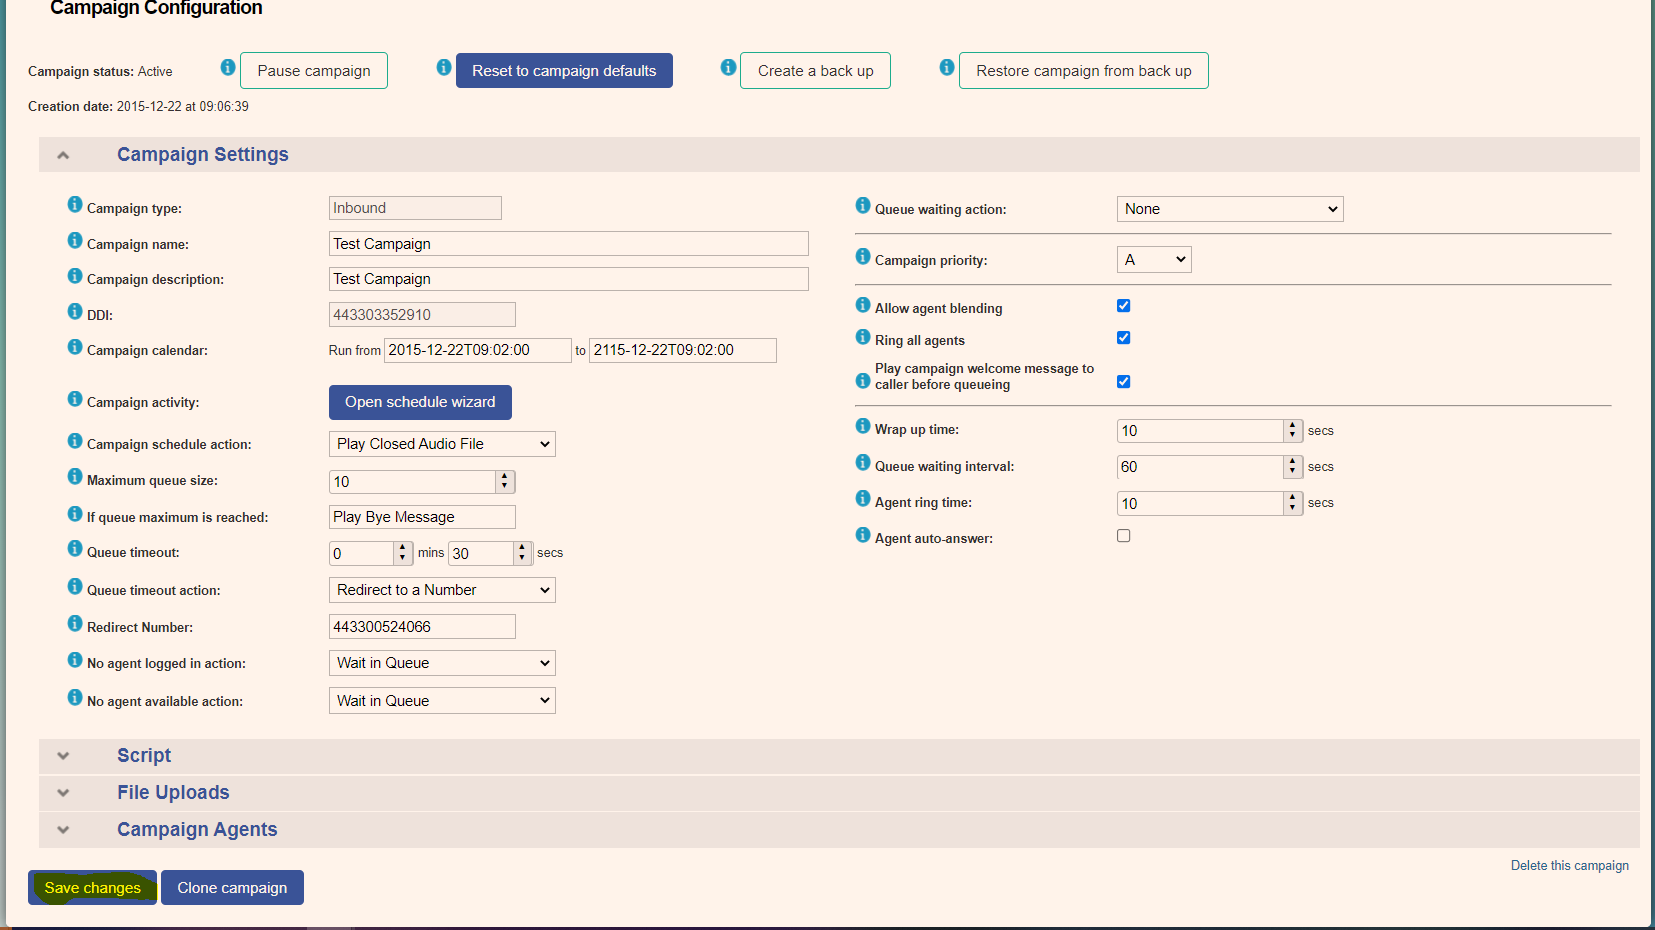Screen dimensions: 1655x930
Task: Click the Queue timeout secs stepper
Action: pyautogui.click(x=522, y=553)
